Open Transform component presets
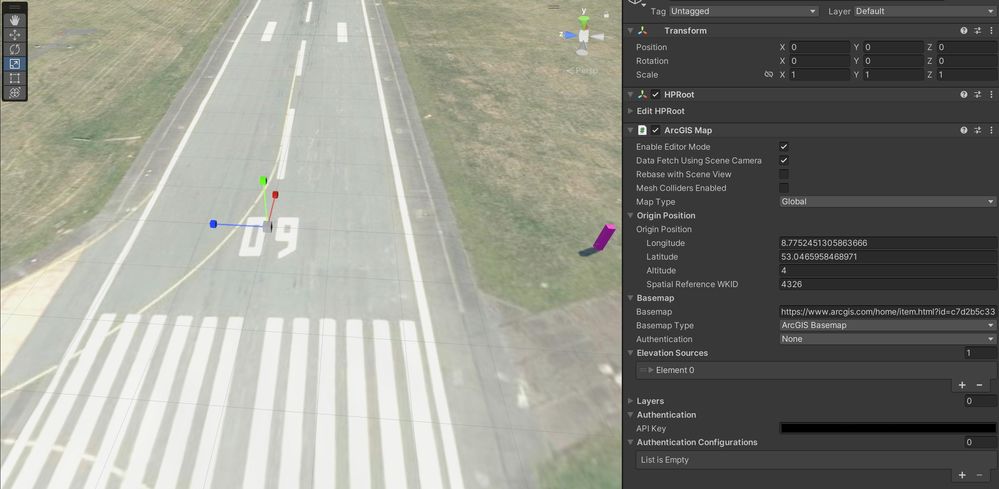The width and height of the screenshot is (999, 489). pos(978,31)
